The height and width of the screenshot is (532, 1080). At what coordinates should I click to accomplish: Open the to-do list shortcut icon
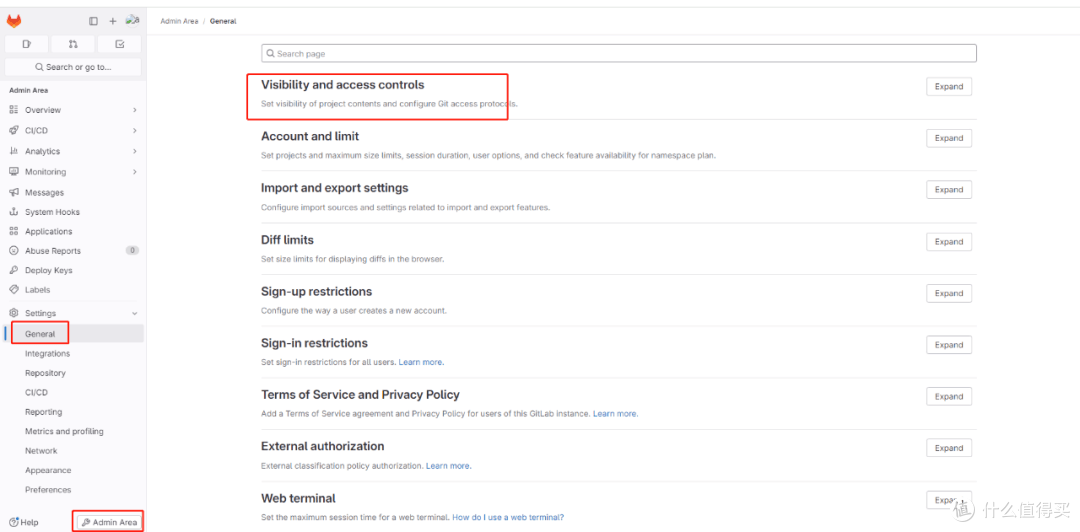click(x=119, y=44)
